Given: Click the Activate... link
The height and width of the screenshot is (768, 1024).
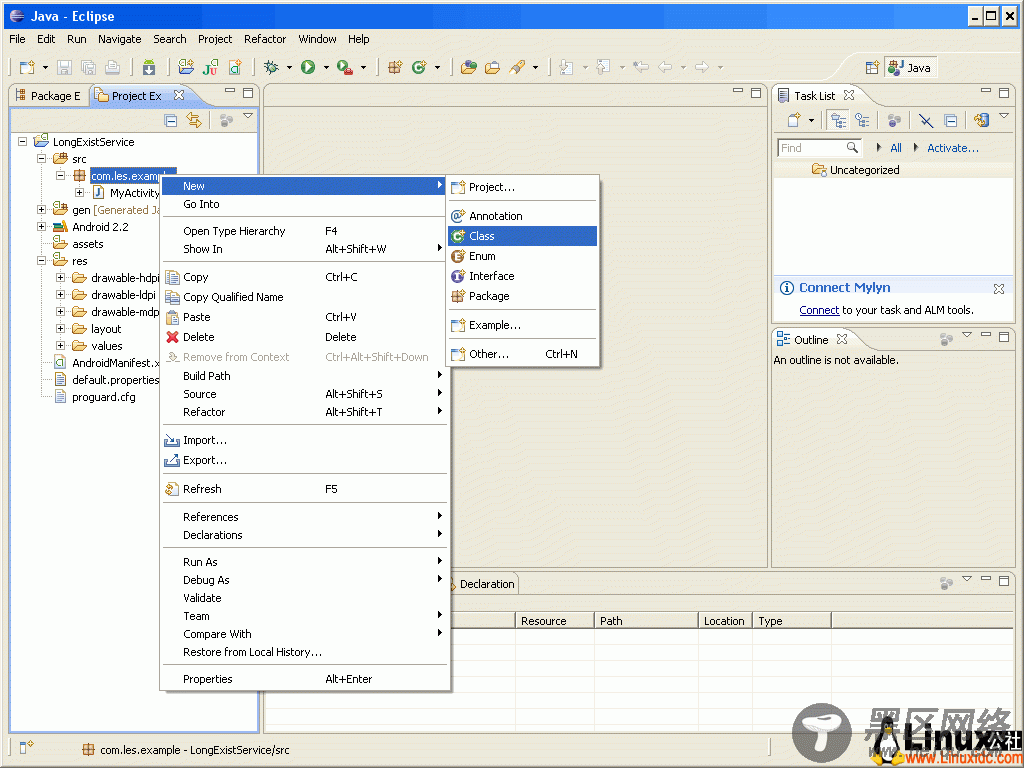Looking at the screenshot, I should (x=953, y=148).
